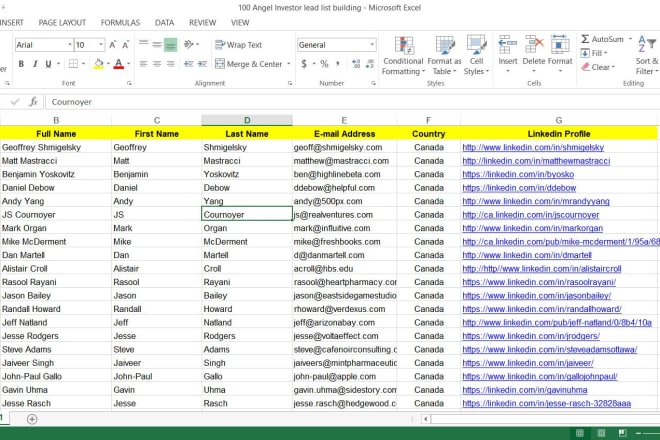
Task: Toggle italic formatting
Action: point(35,64)
